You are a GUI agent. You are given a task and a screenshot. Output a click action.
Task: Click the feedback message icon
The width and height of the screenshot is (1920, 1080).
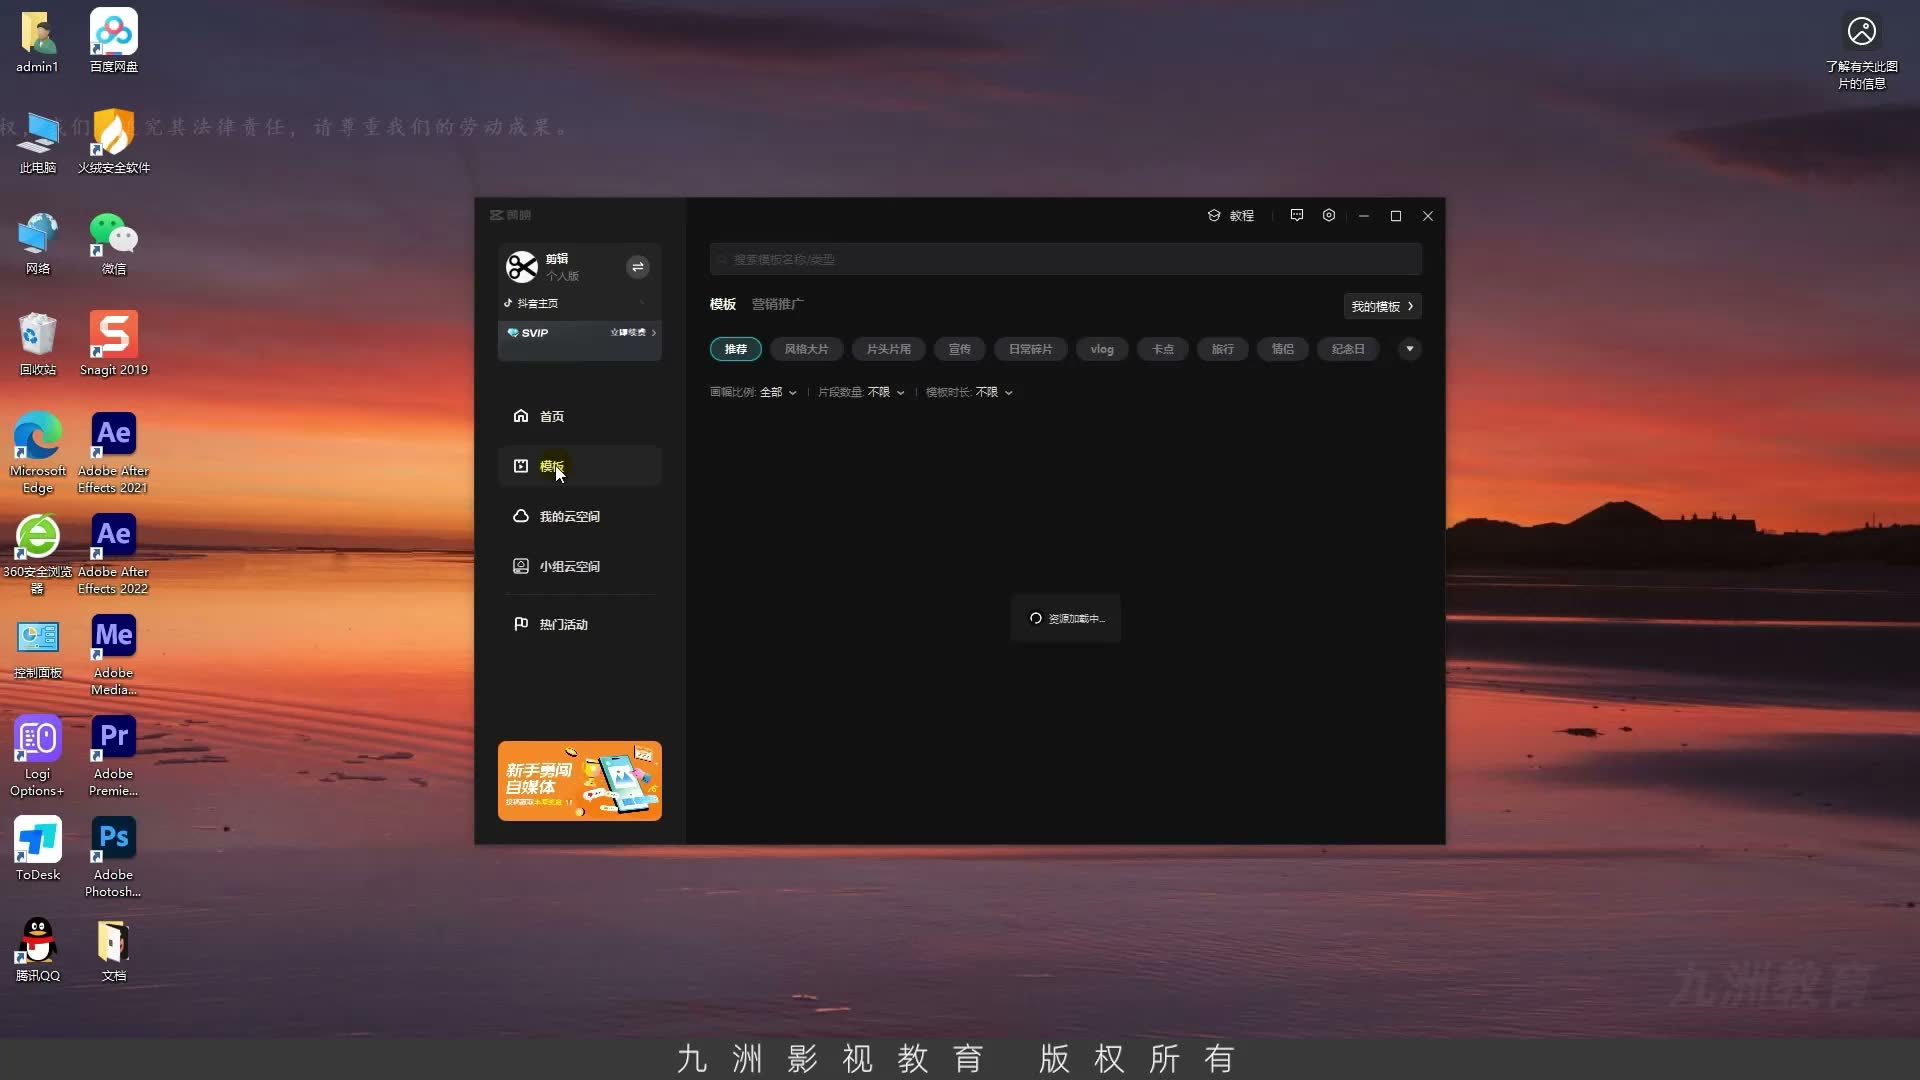(x=1297, y=215)
